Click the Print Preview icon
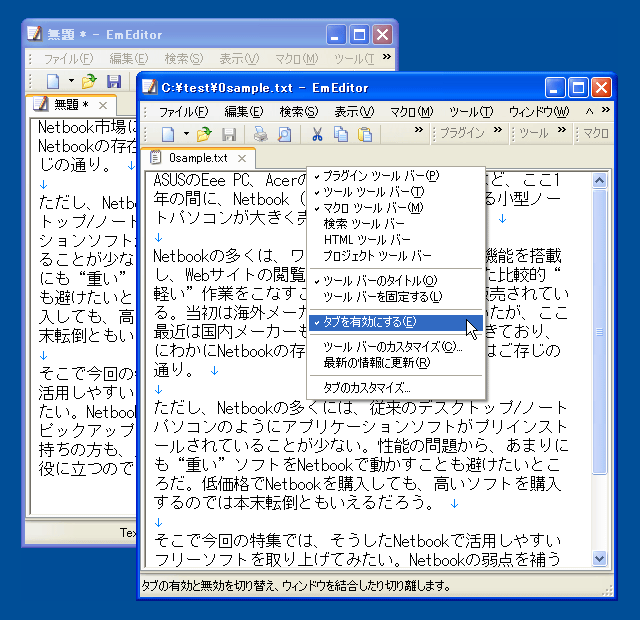The height and width of the screenshot is (620, 640). click(x=285, y=134)
